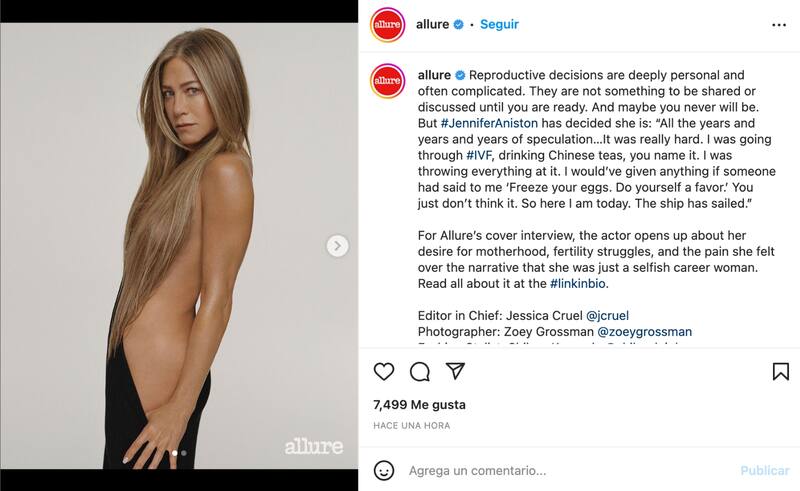
Task: Follow allure with the Seguir button
Action: coord(499,24)
